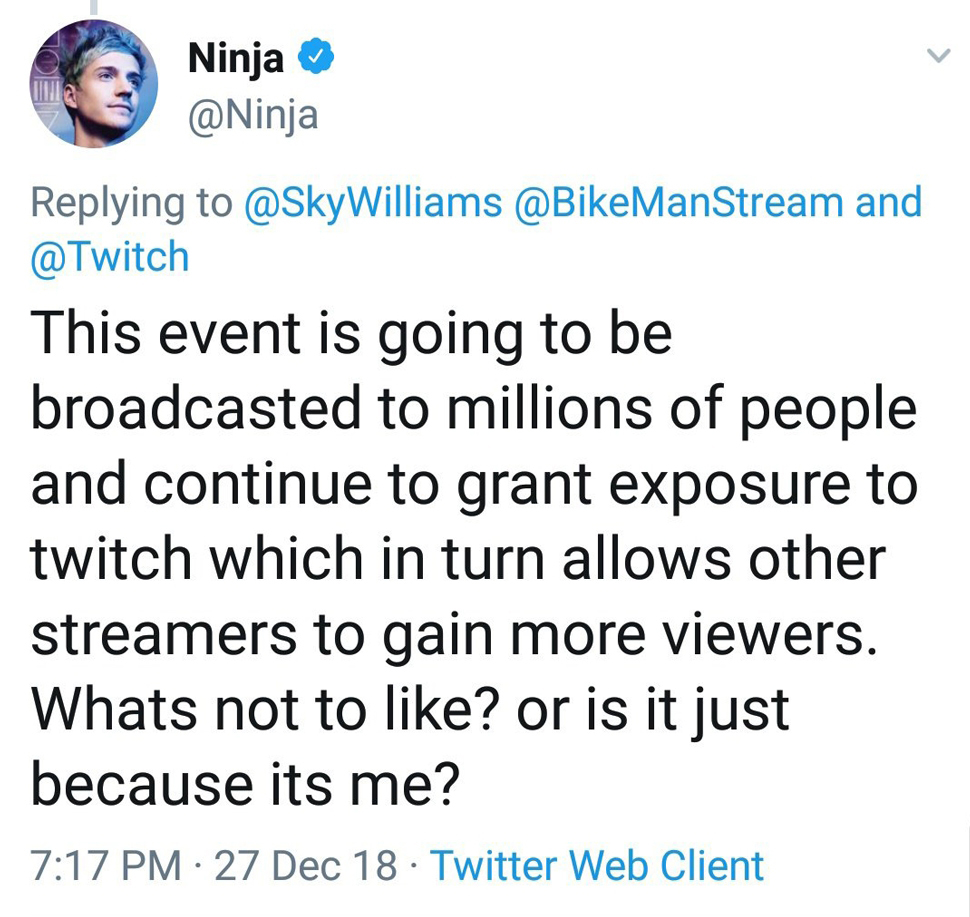
Task: Open Ninja's profile picture
Action: [x=94, y=83]
